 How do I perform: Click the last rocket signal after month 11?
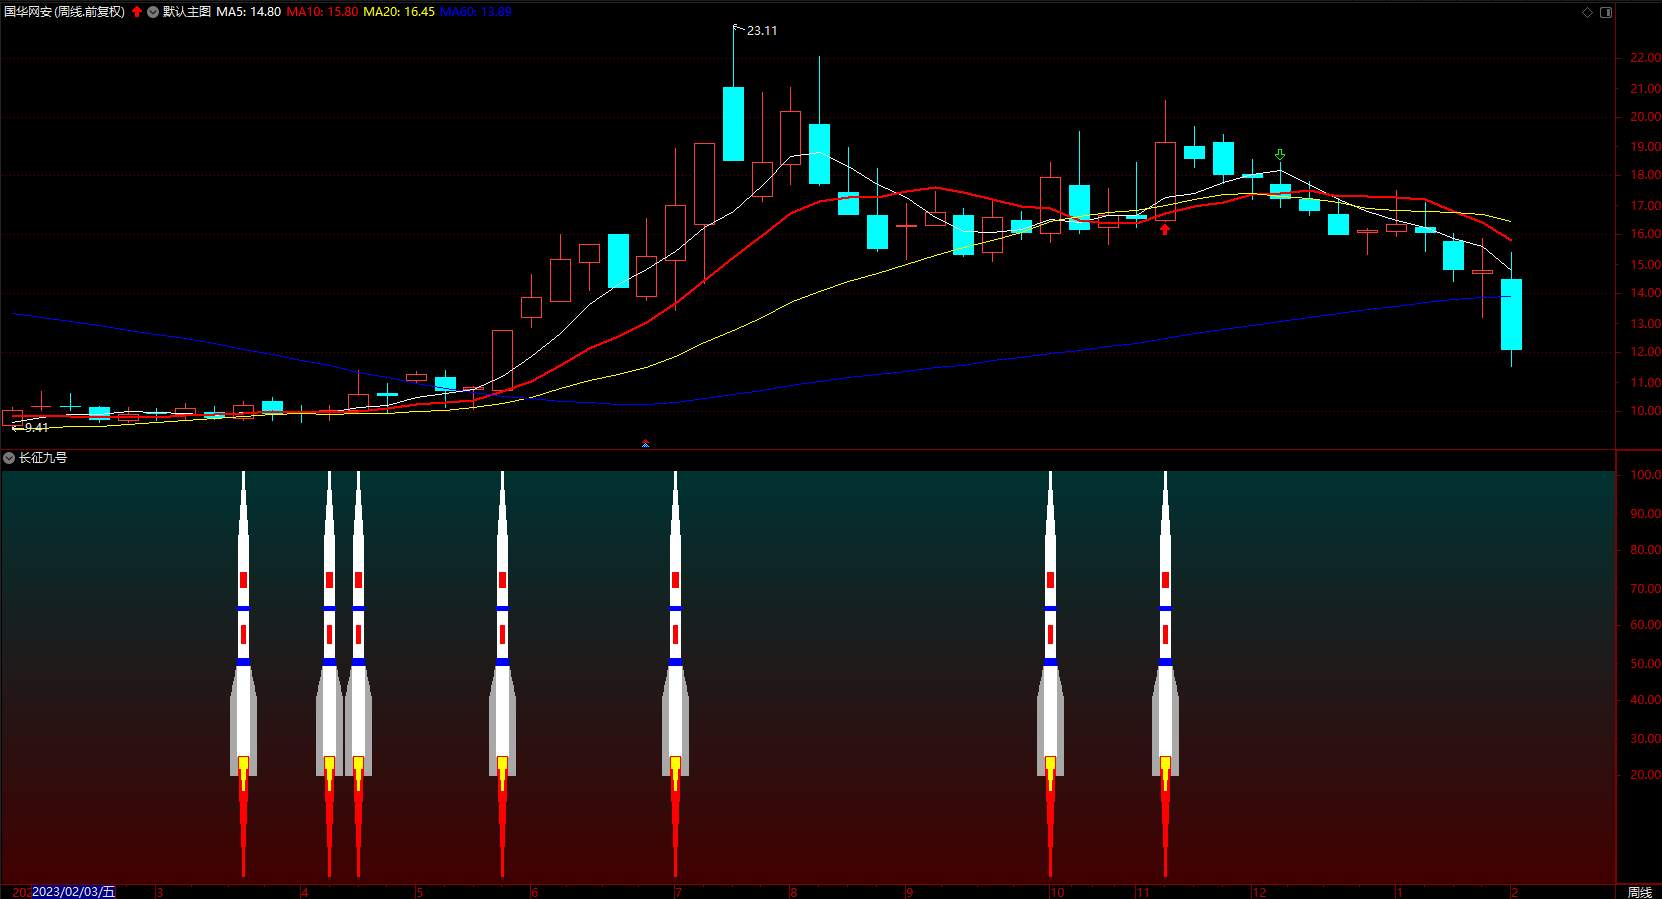point(1165,675)
